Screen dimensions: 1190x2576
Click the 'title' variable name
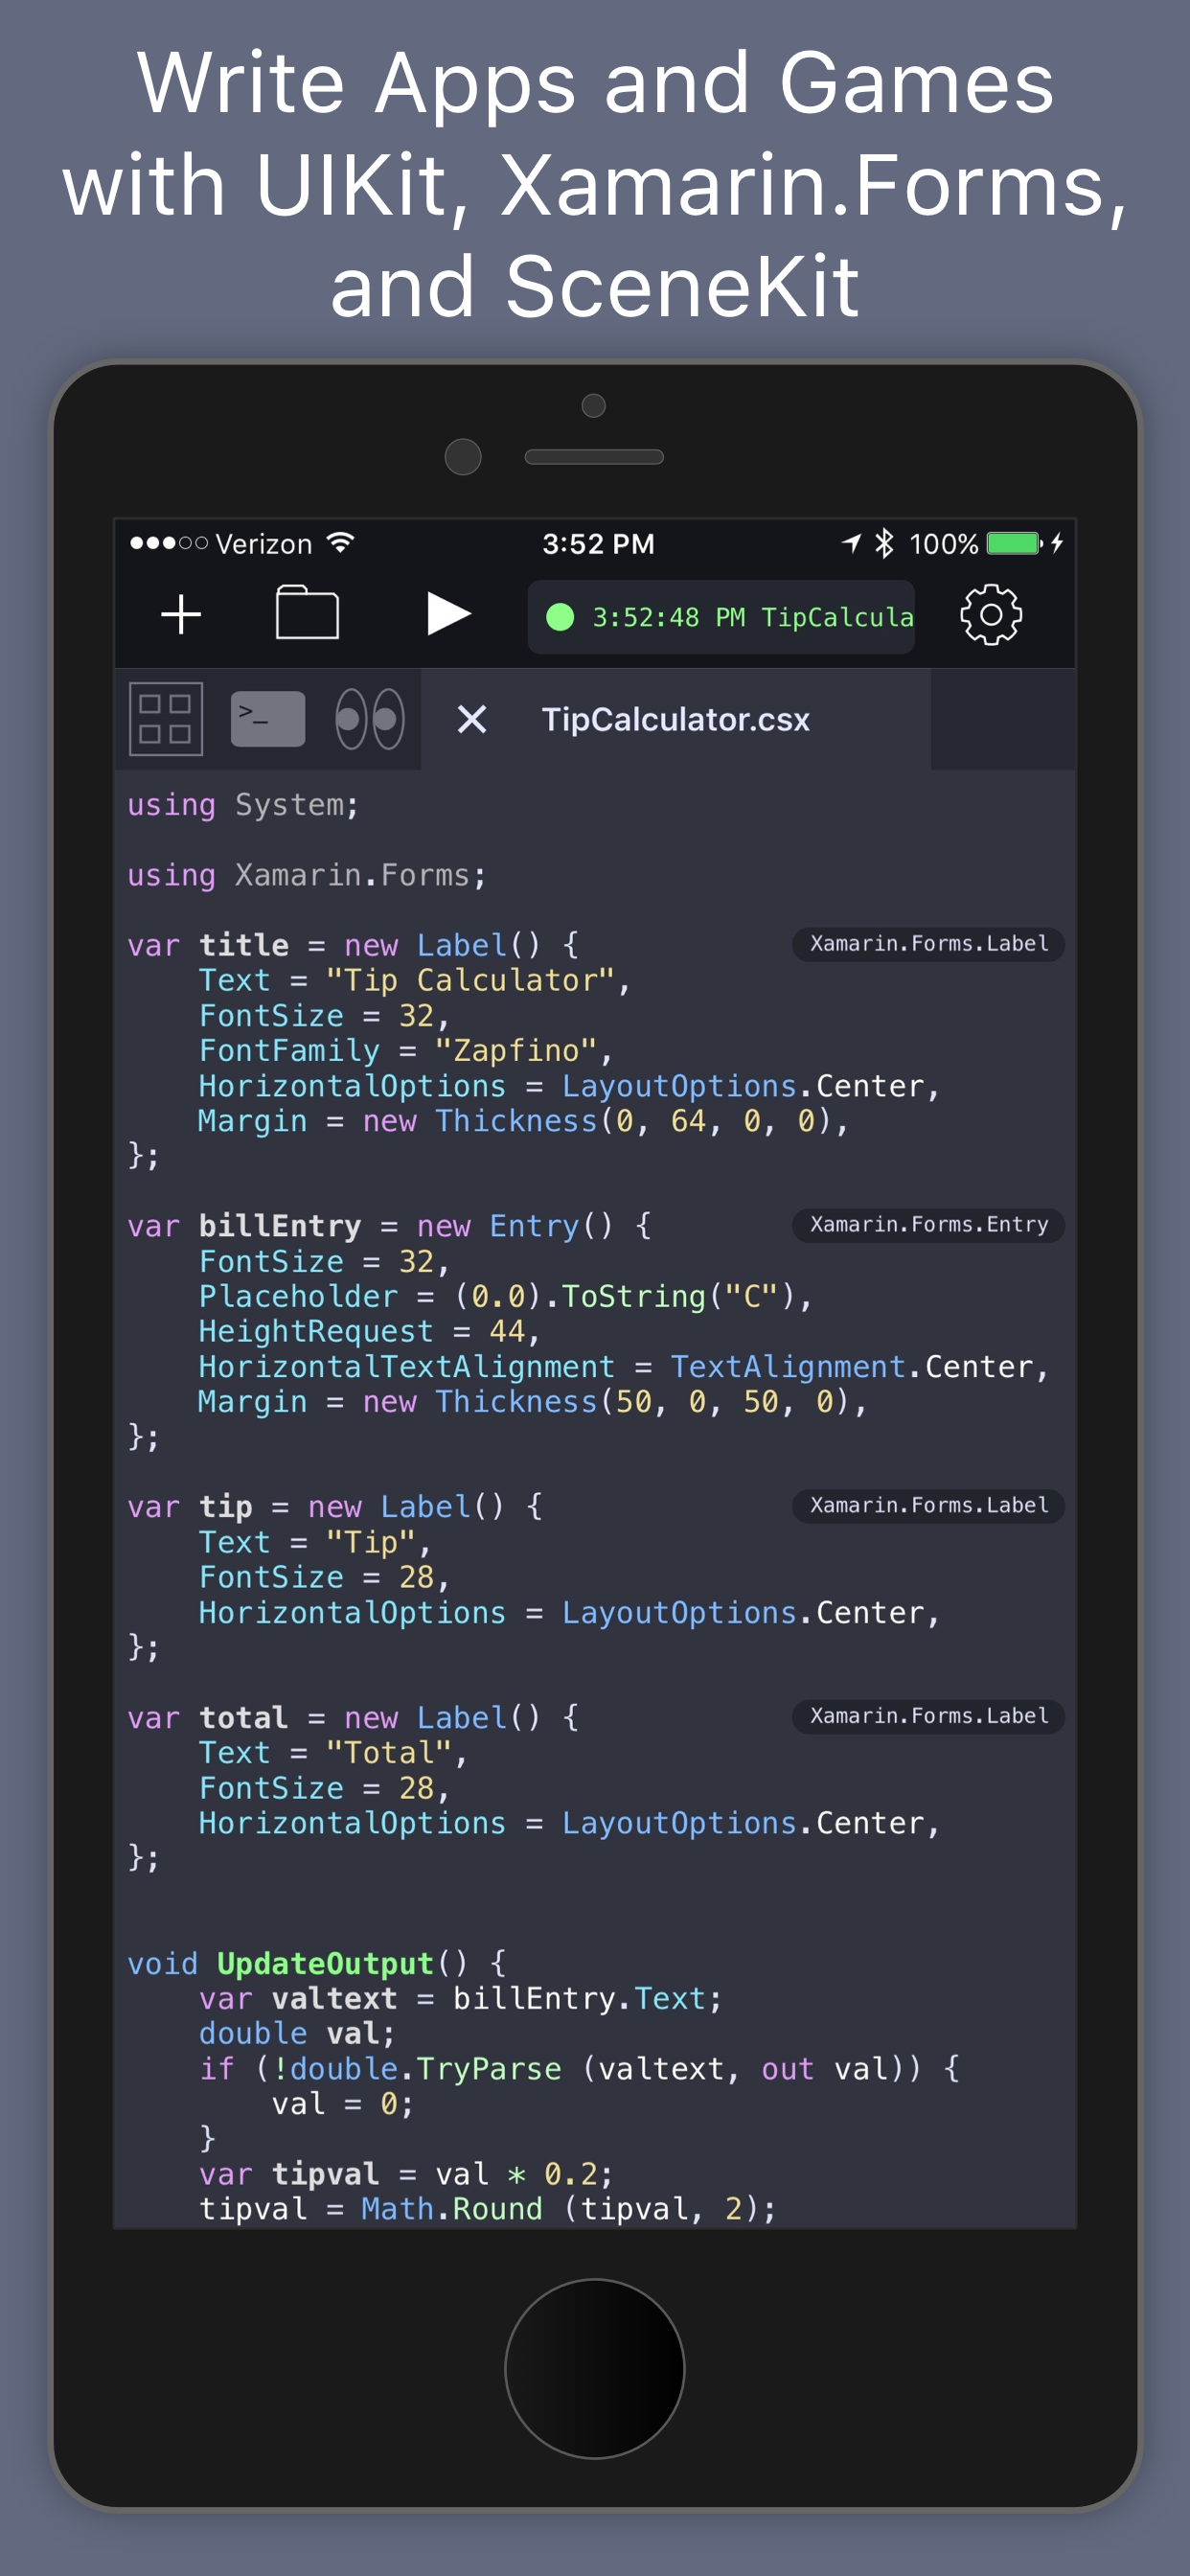tap(244, 945)
